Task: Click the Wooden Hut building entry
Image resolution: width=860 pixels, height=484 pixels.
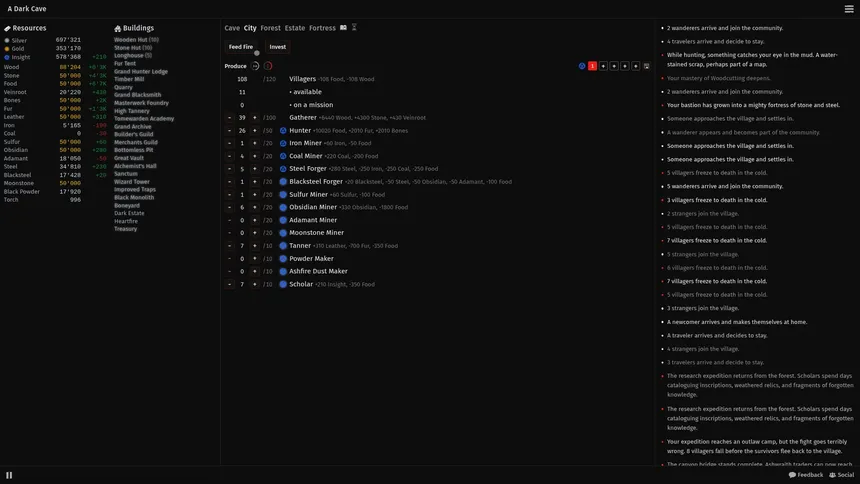Action: pyautogui.click(x=136, y=40)
